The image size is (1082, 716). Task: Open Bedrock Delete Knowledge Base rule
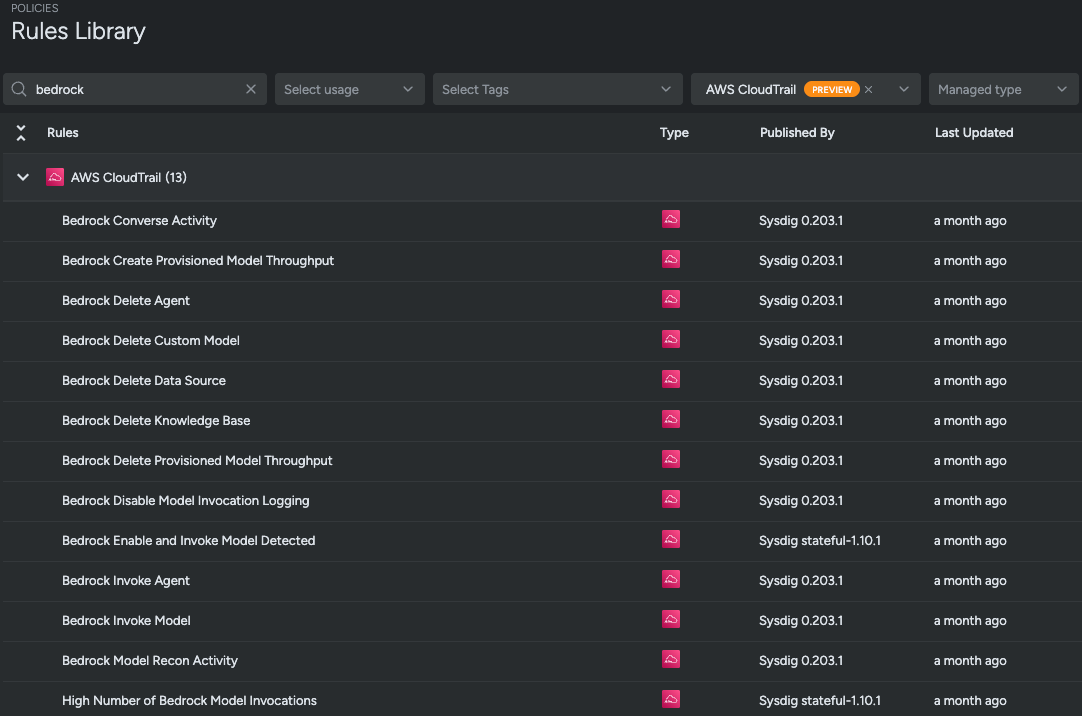click(156, 421)
